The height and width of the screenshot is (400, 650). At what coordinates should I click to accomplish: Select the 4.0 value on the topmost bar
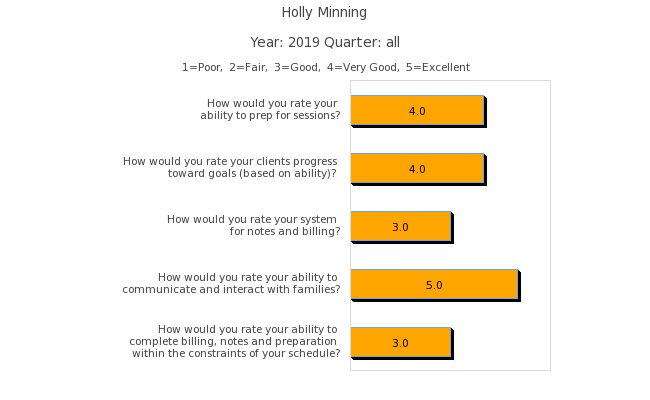(417, 111)
